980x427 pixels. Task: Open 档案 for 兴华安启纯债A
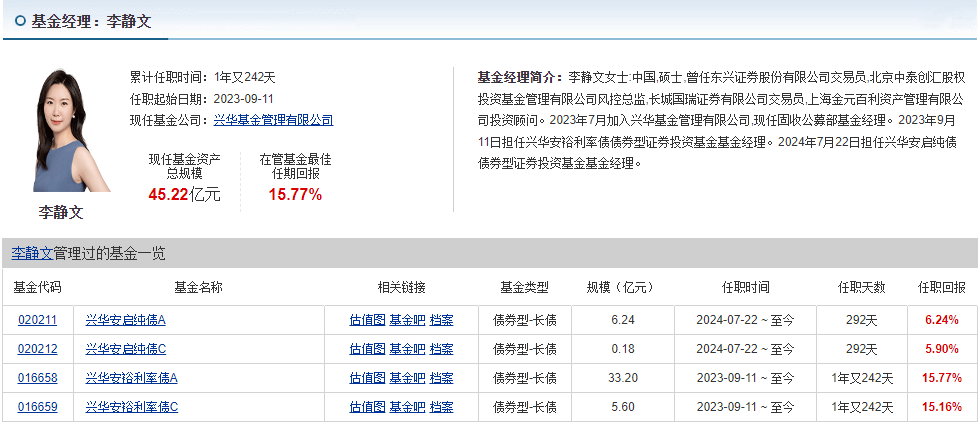442,320
